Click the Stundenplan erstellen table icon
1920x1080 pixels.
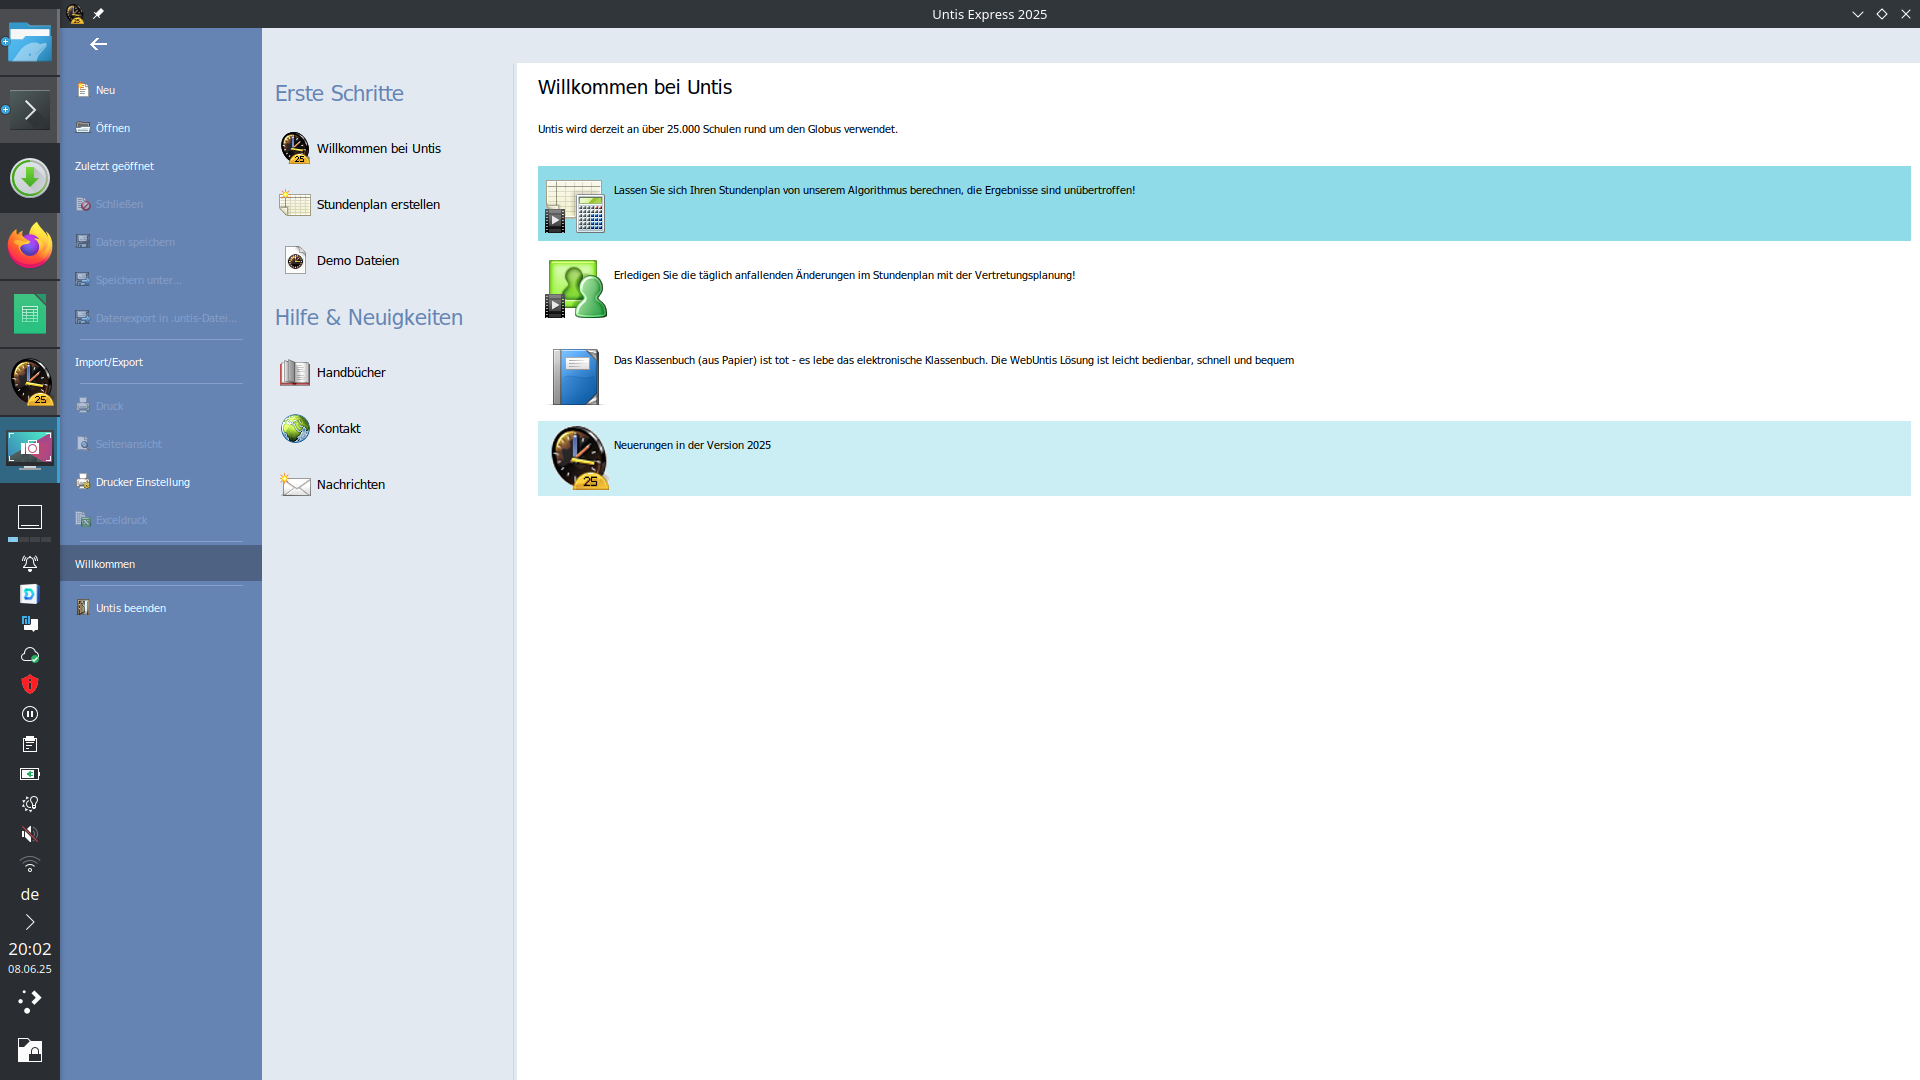(295, 204)
